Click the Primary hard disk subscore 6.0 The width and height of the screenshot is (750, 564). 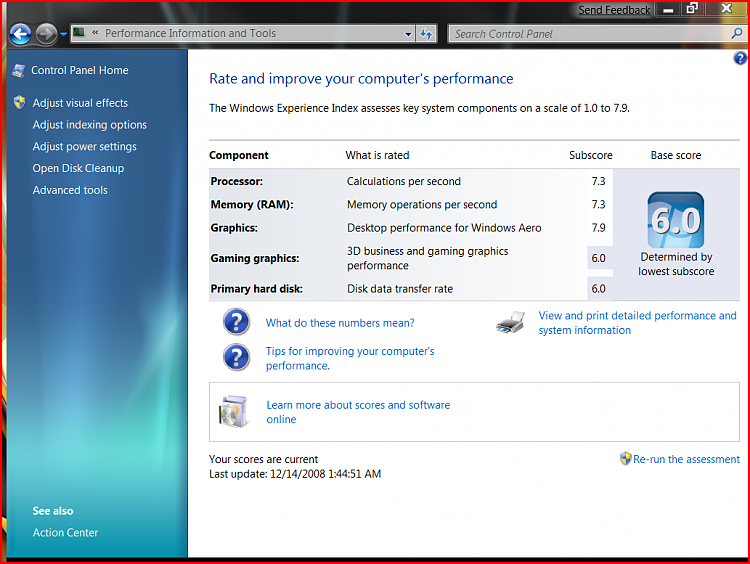click(598, 289)
